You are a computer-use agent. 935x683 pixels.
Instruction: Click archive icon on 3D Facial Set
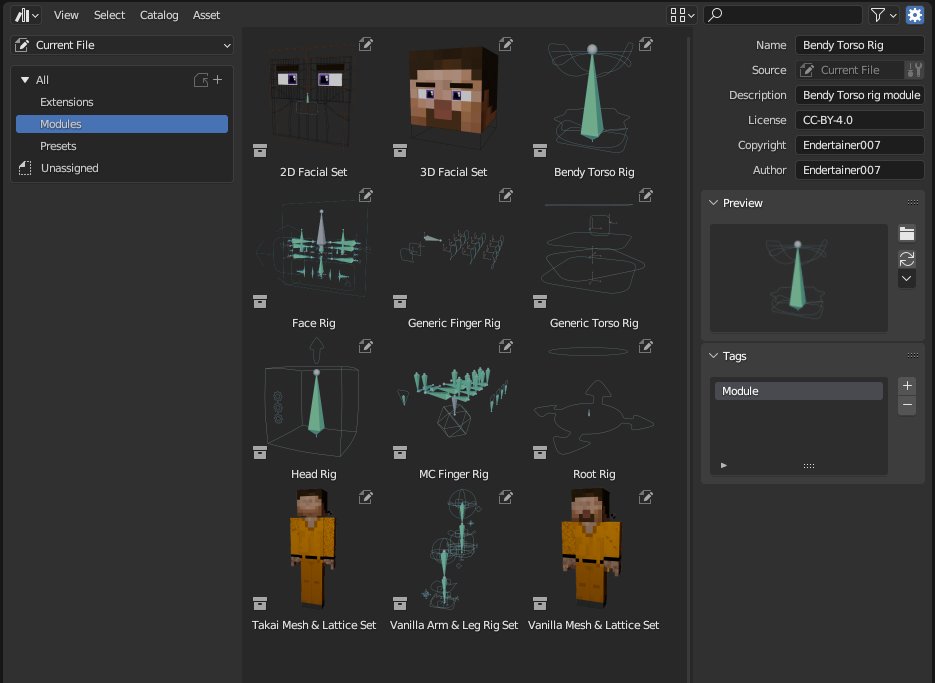[400, 150]
